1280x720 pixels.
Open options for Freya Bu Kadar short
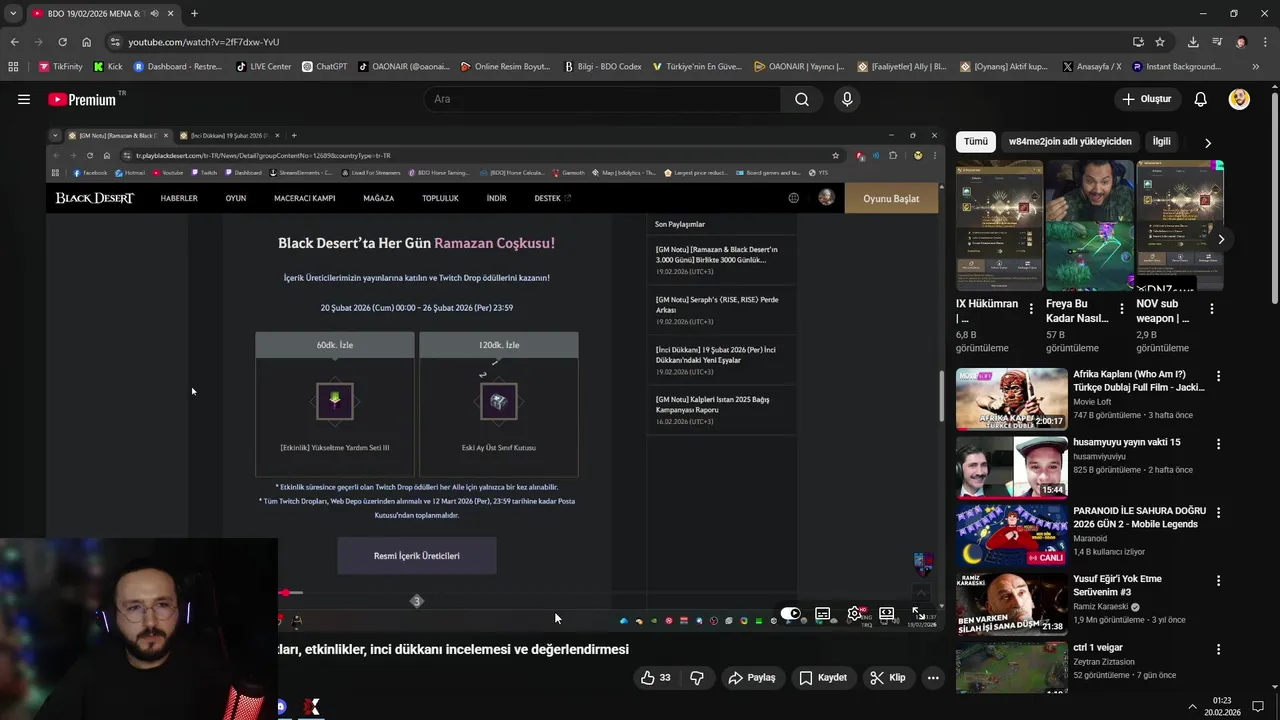pos(1122,310)
